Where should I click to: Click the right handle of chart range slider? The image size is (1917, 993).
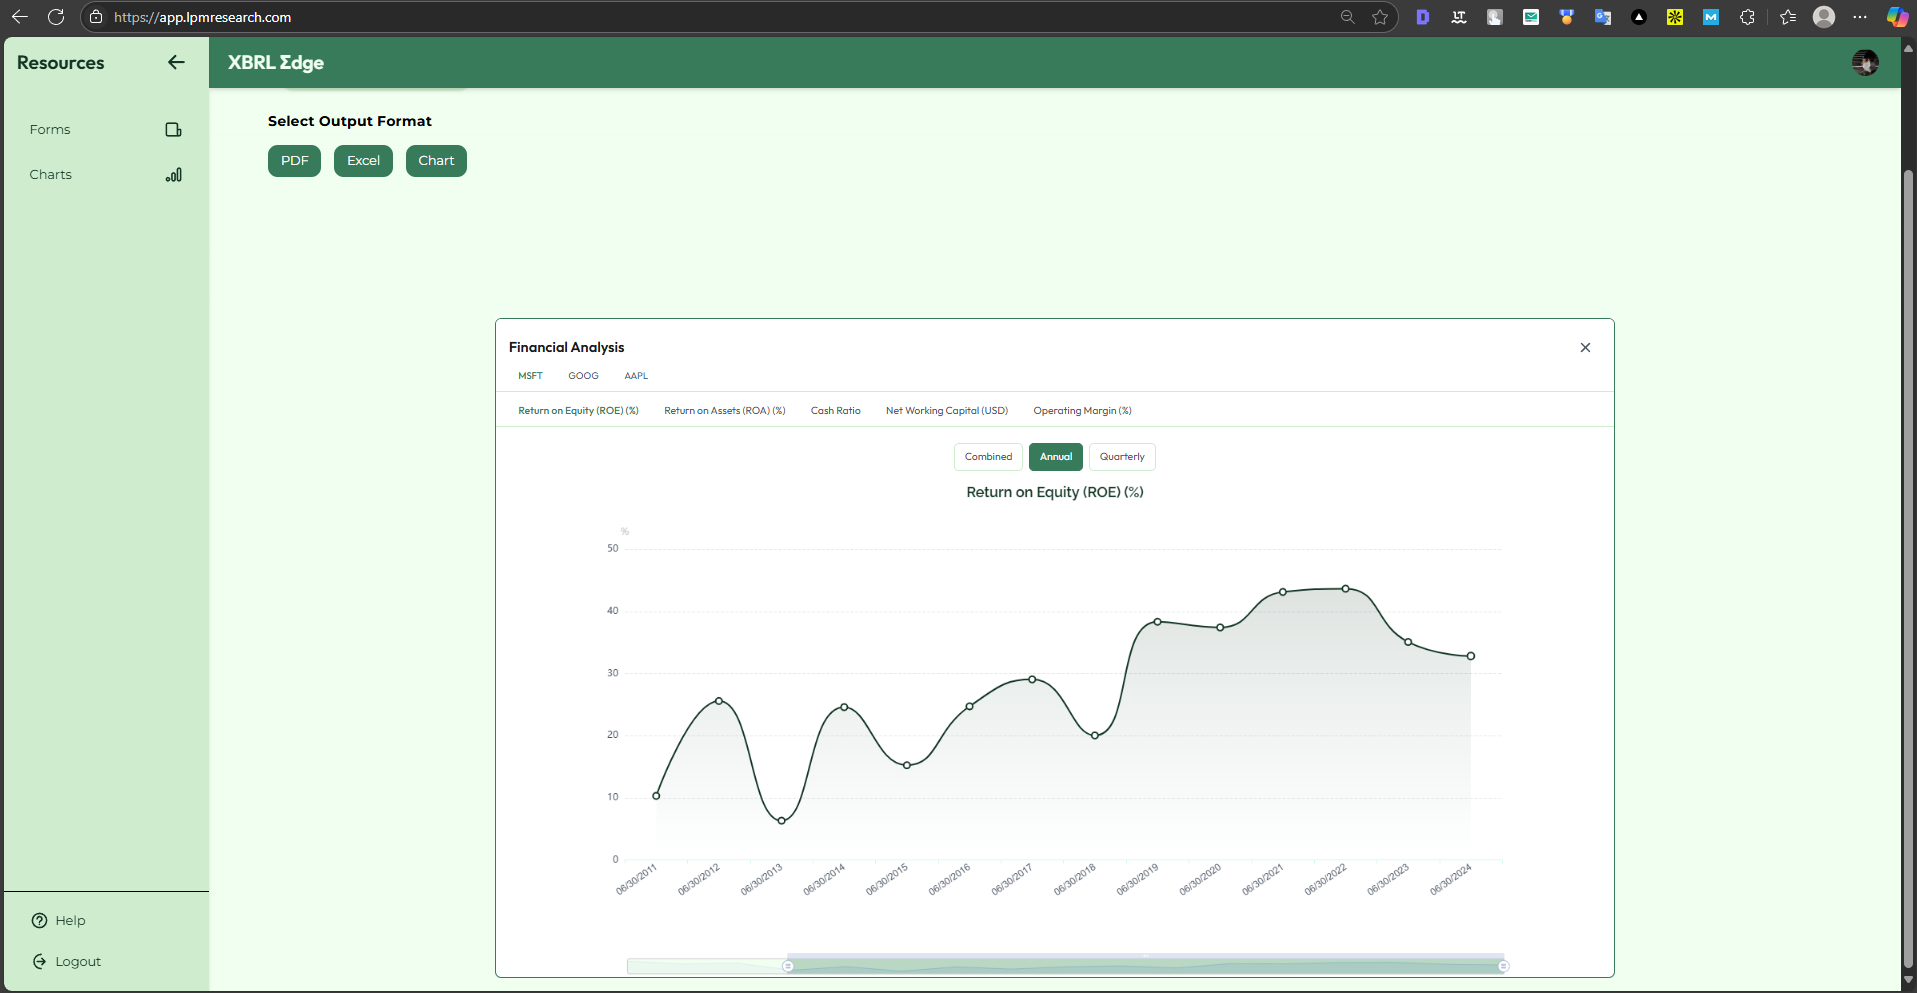pos(1503,966)
